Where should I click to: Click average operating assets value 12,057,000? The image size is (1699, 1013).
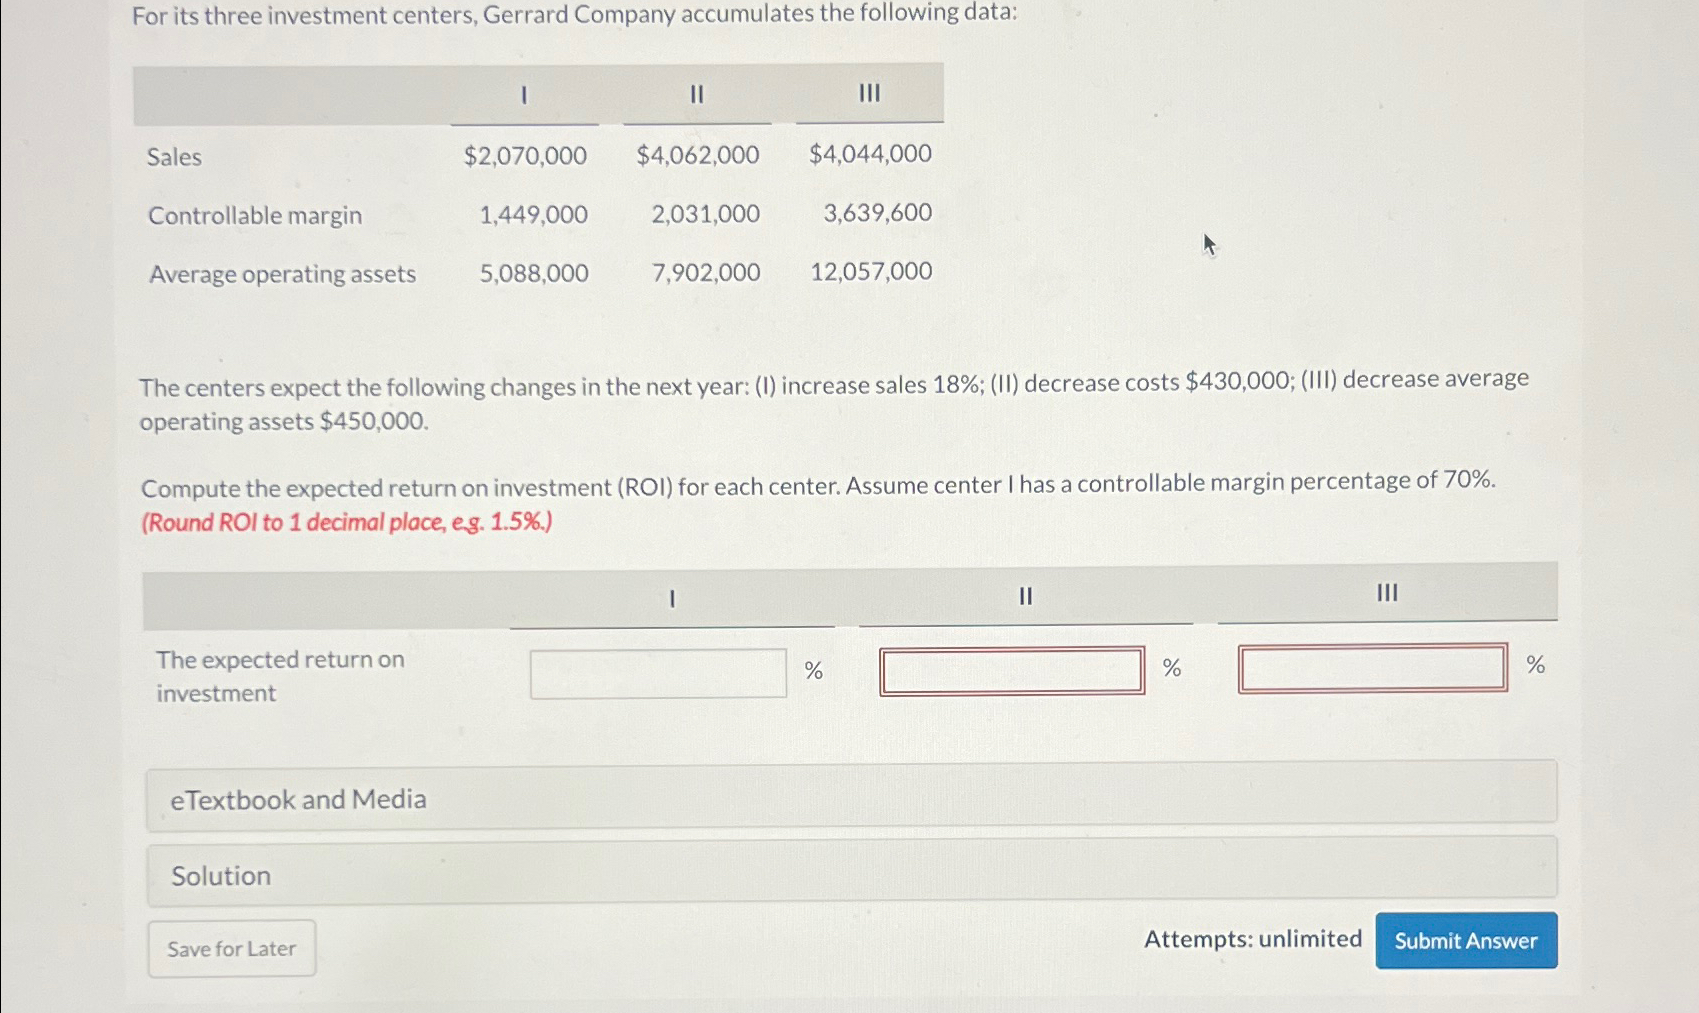(x=871, y=271)
